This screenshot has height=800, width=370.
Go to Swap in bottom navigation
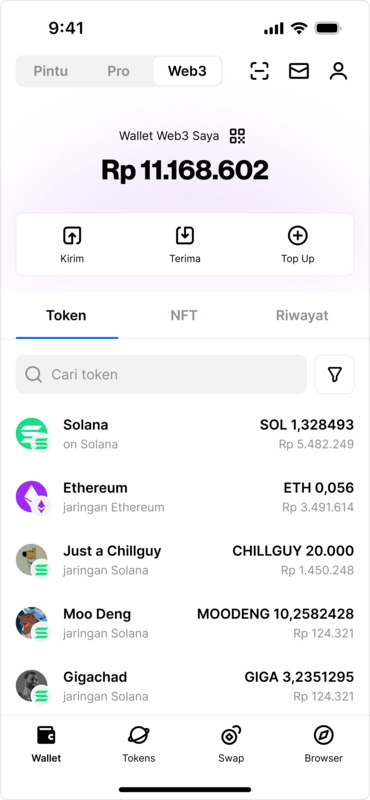[x=231, y=744]
